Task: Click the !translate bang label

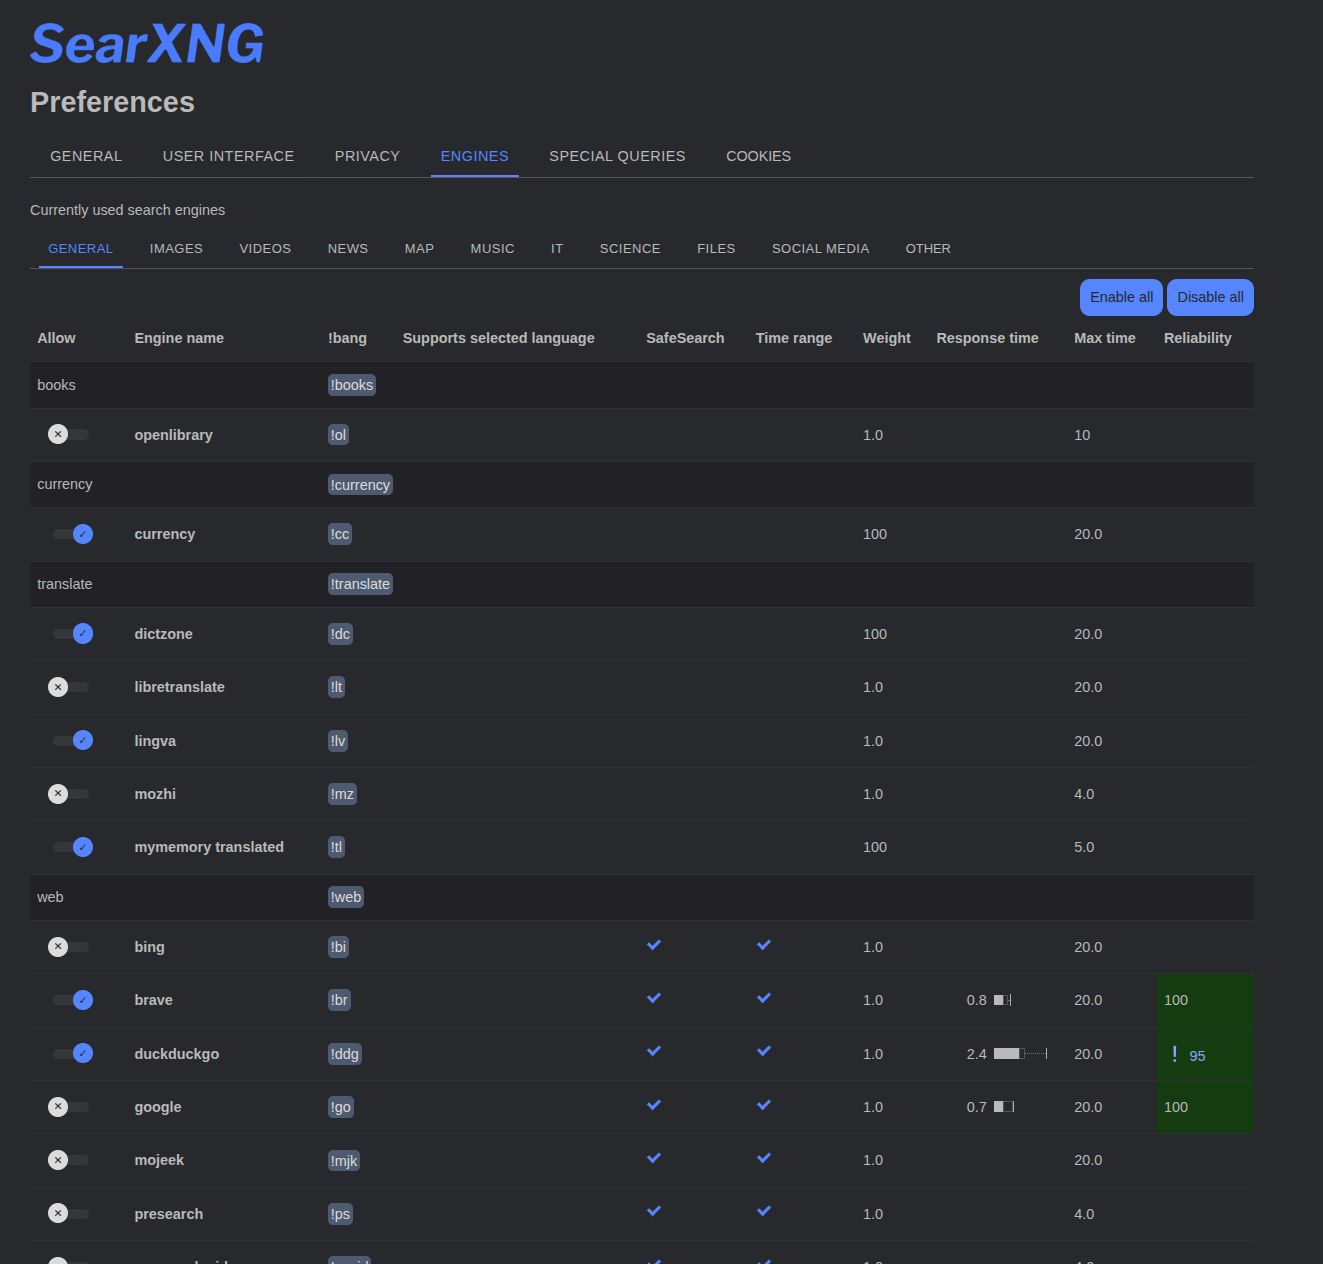Action: [x=360, y=584]
